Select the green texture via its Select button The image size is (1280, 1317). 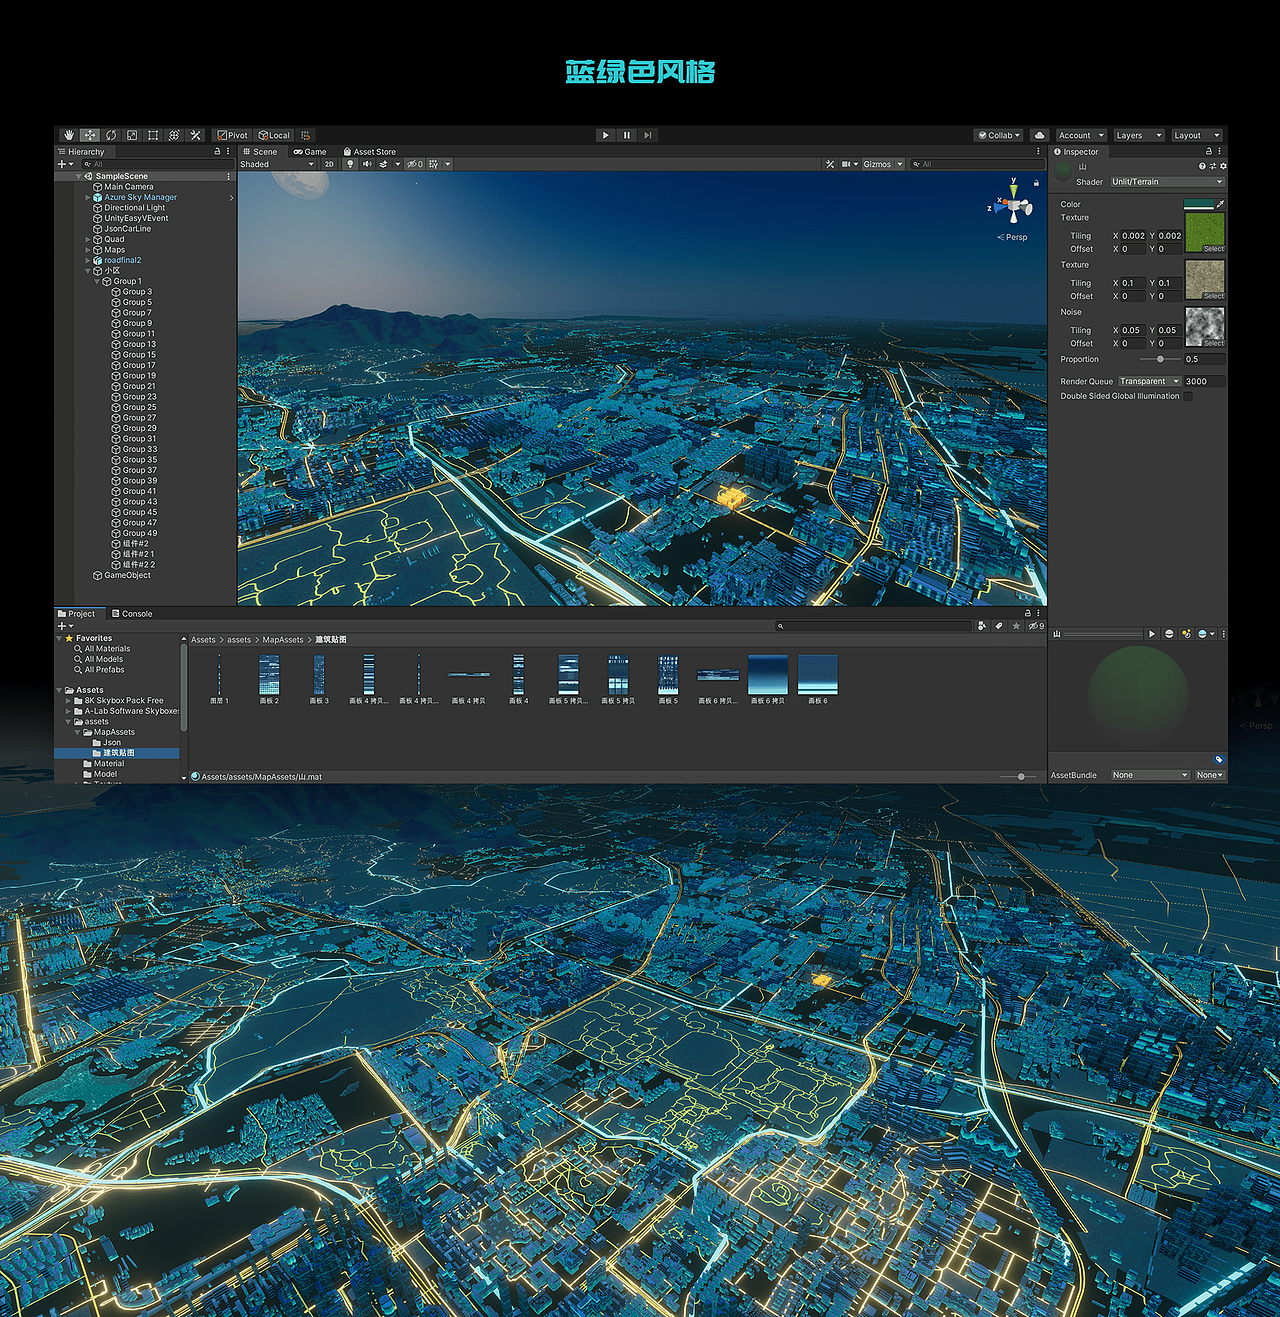coord(1213,249)
